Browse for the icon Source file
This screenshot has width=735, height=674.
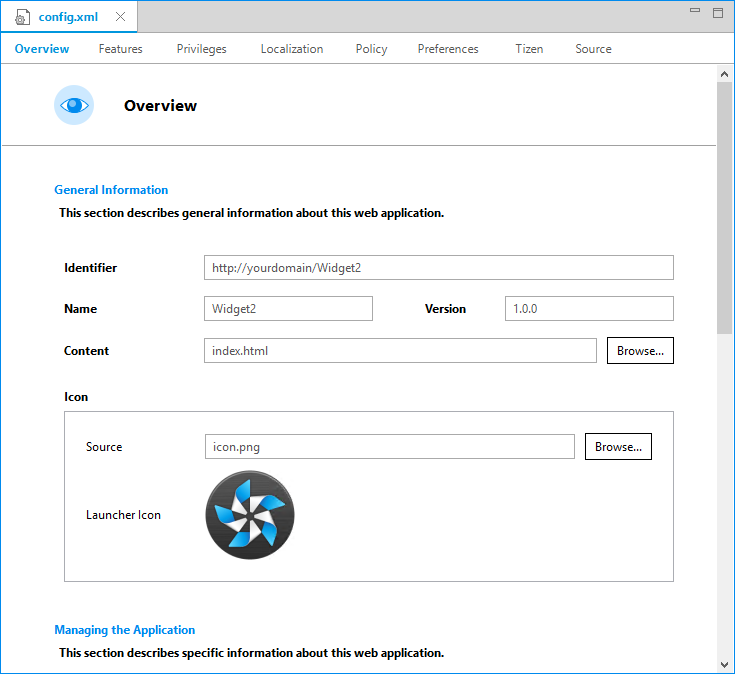point(618,447)
